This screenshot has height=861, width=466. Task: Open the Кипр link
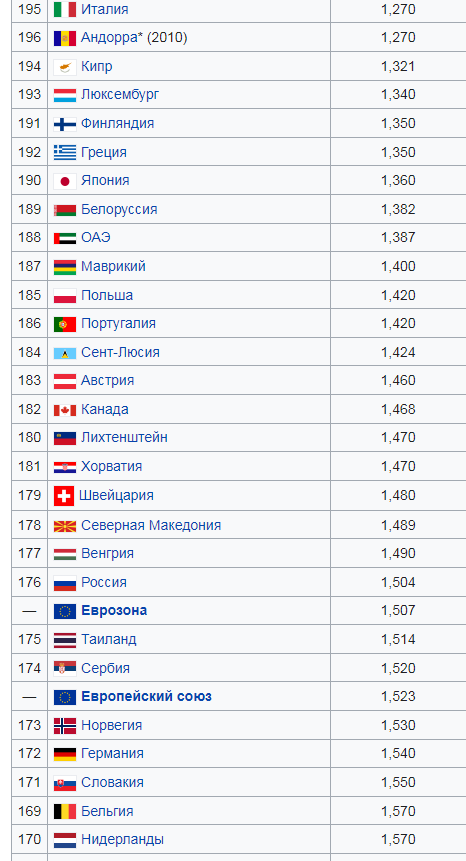point(97,66)
